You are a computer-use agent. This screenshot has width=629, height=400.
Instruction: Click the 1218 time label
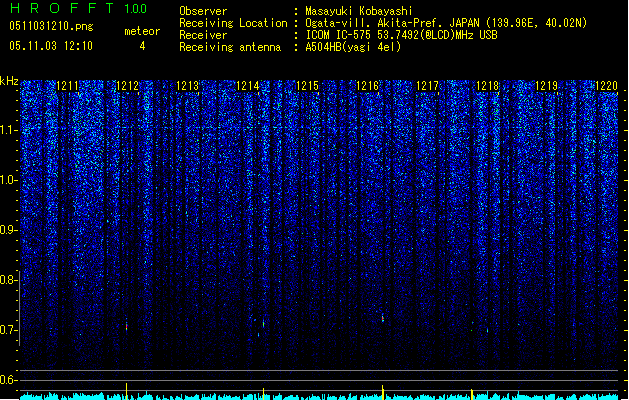pos(487,86)
